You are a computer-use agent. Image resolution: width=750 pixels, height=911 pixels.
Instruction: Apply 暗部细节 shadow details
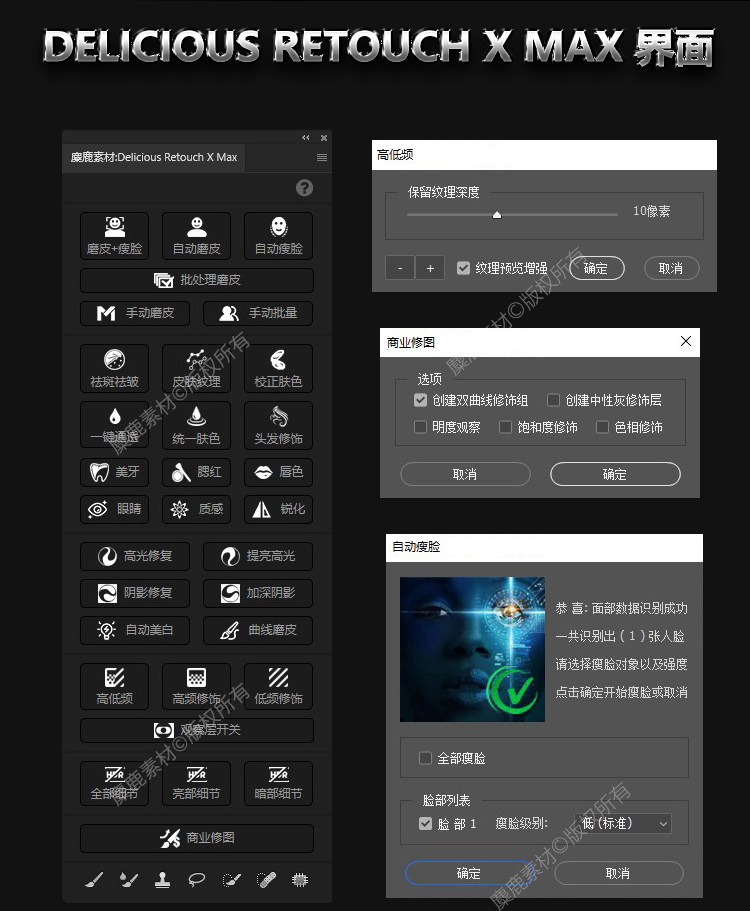click(278, 783)
